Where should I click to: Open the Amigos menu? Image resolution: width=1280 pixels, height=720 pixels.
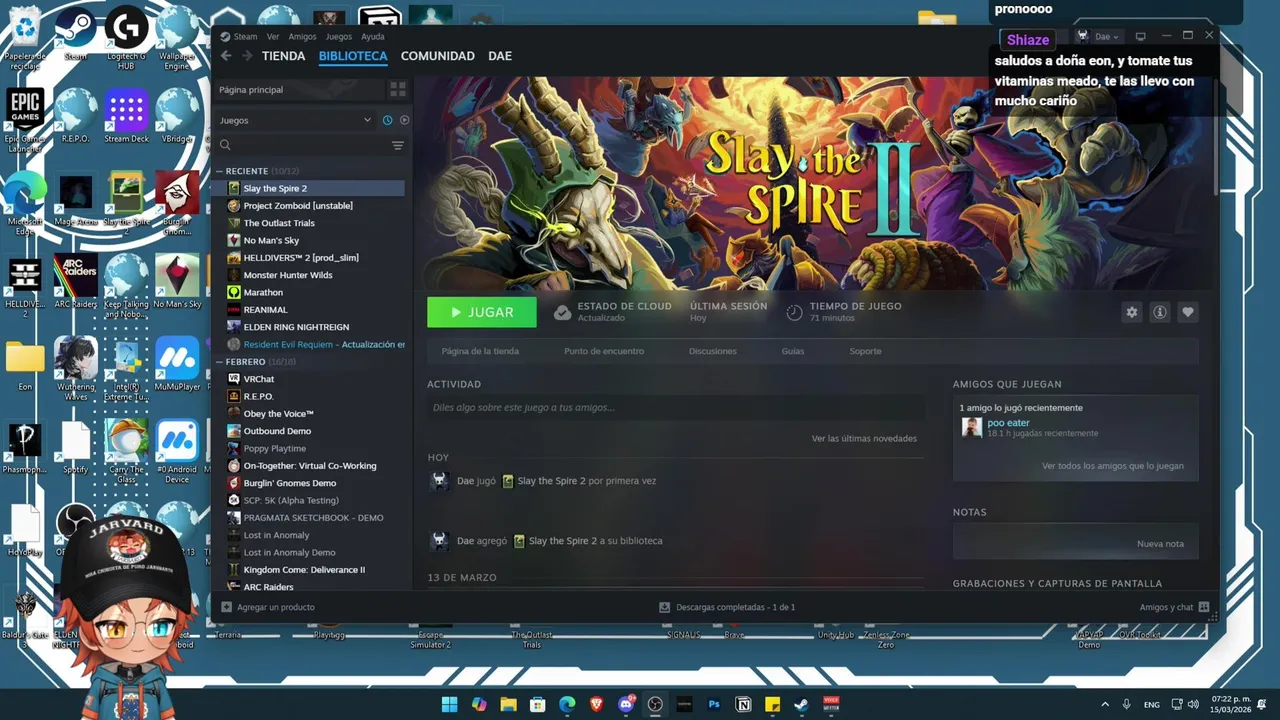302,36
